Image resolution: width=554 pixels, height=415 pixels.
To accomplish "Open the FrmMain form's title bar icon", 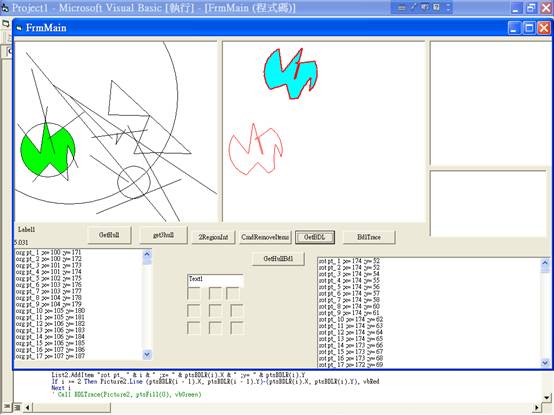I will pos(19,28).
